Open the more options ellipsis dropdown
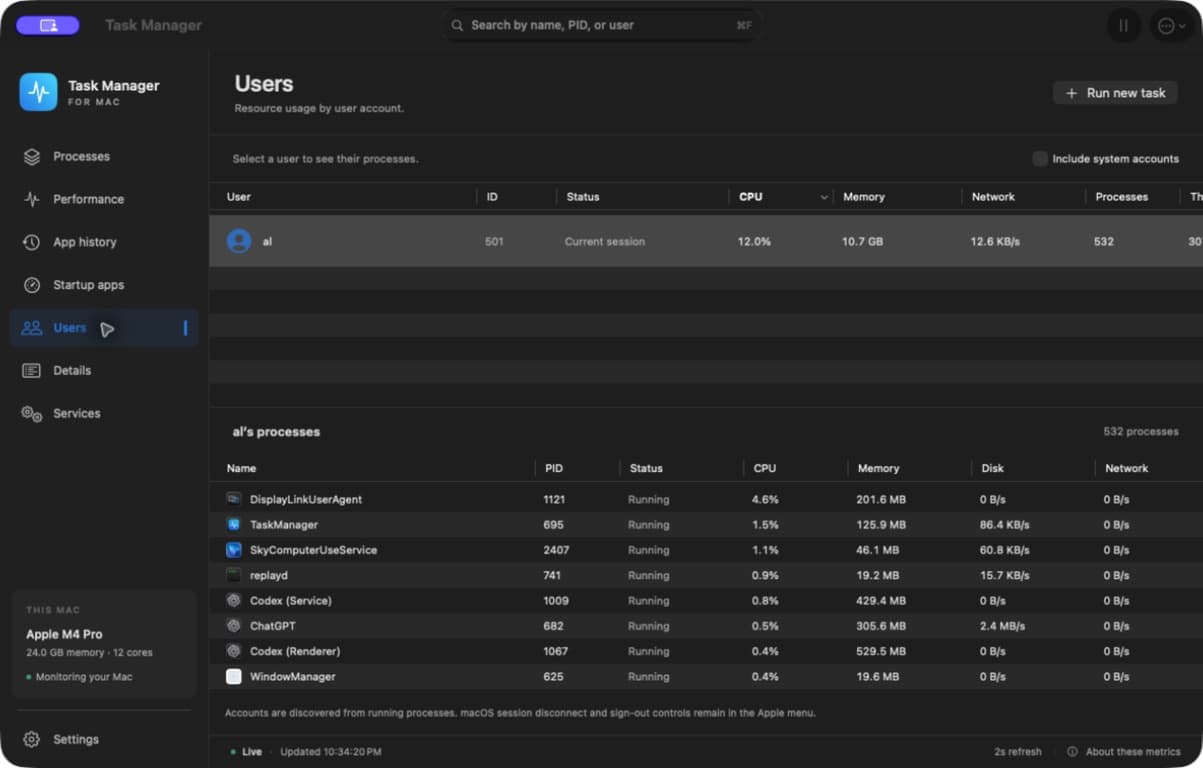The height and width of the screenshot is (768, 1203). pyautogui.click(x=1170, y=26)
